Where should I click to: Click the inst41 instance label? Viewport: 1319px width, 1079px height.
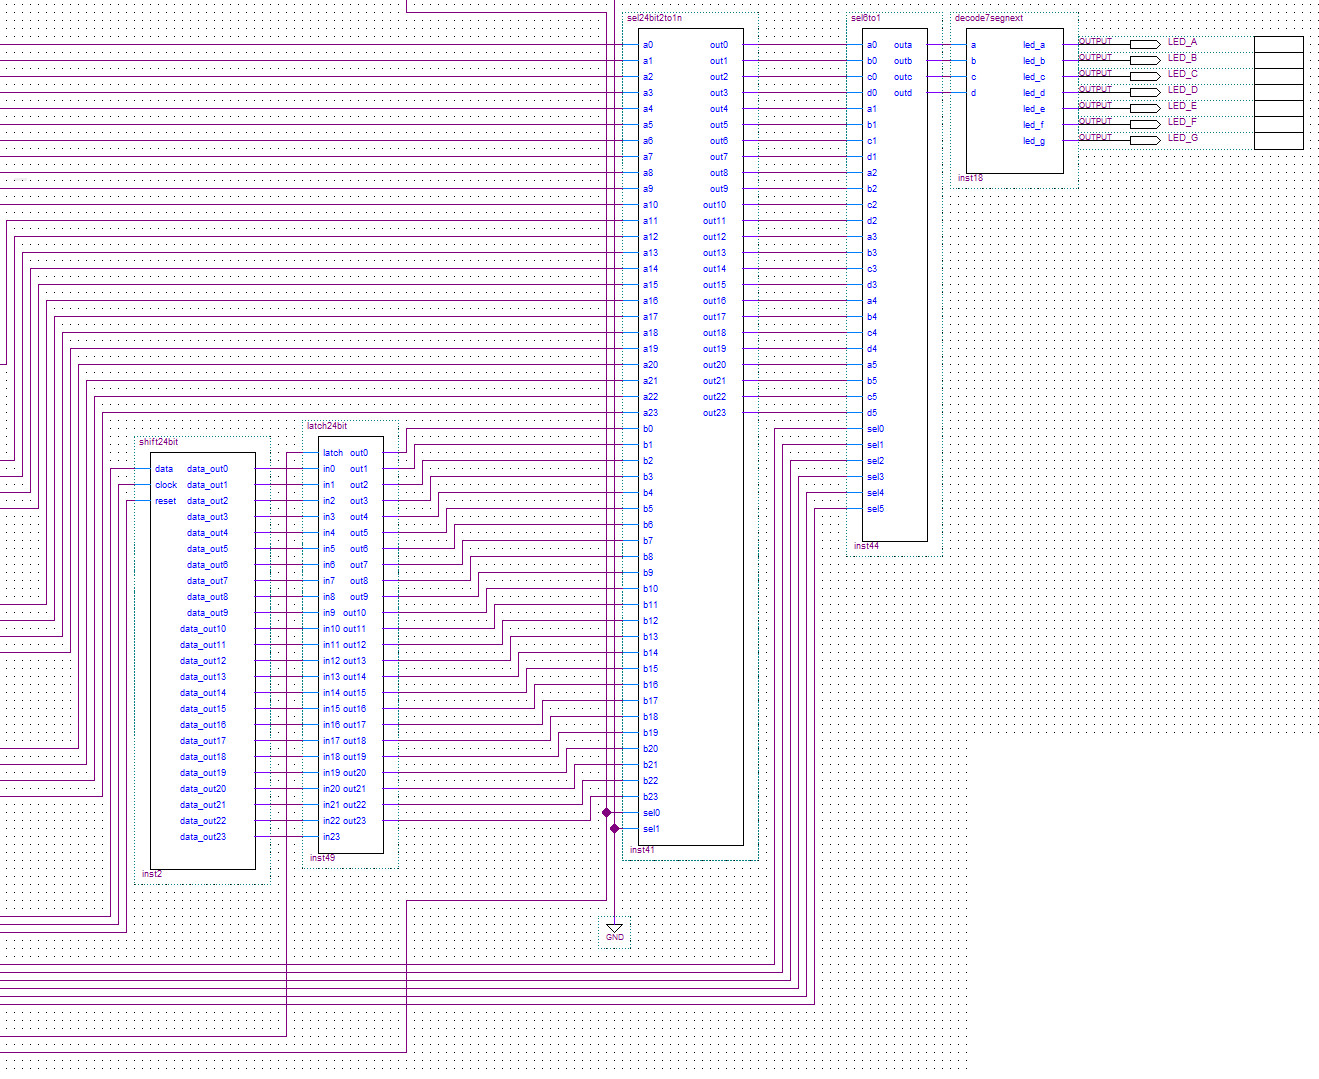642,850
